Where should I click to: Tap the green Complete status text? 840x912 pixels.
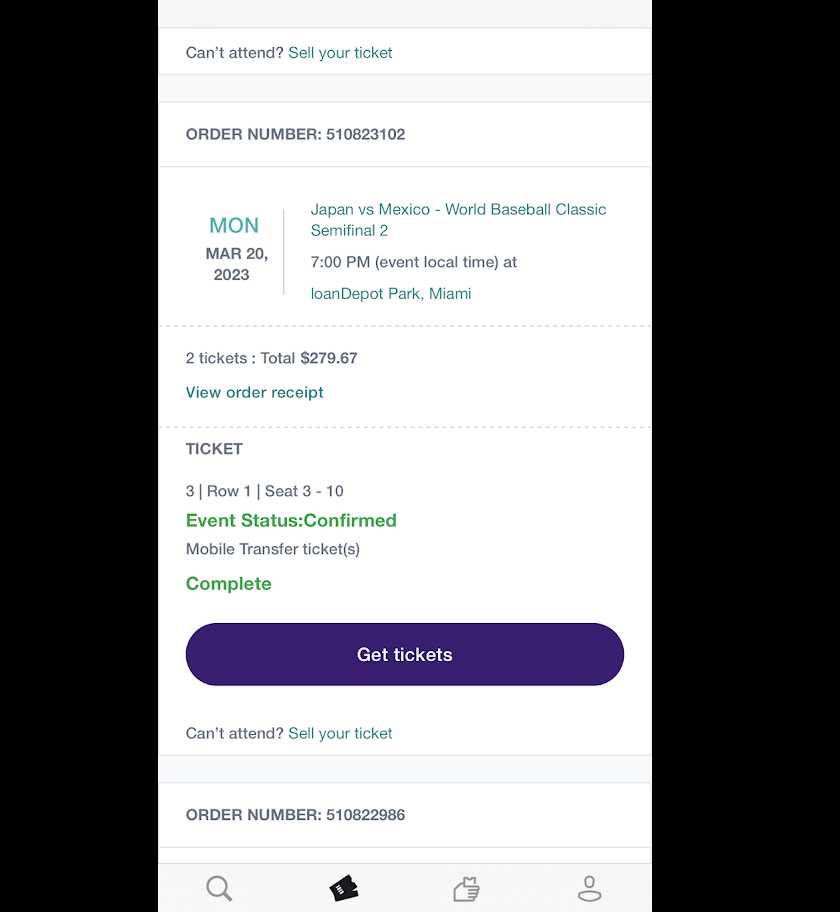228,584
